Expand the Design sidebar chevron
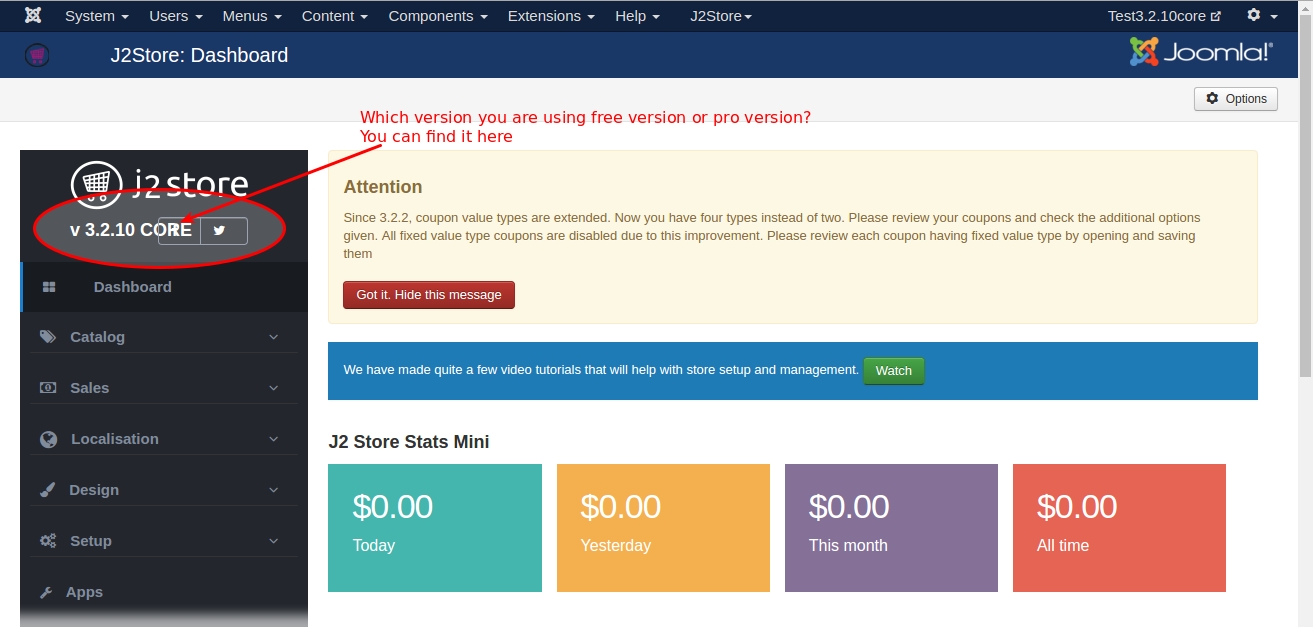The width and height of the screenshot is (1313, 627). click(273, 490)
